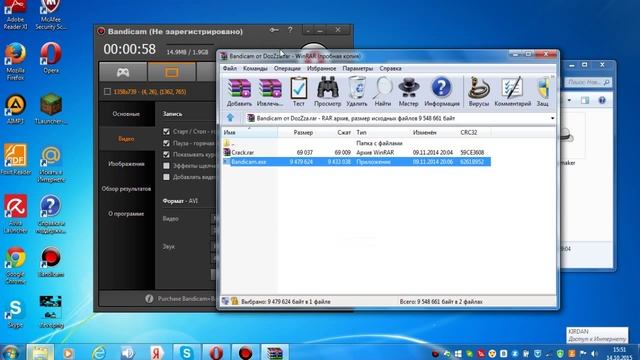Click the Explorer window search field
The width and height of the screenshot is (640, 360).
tap(588, 82)
